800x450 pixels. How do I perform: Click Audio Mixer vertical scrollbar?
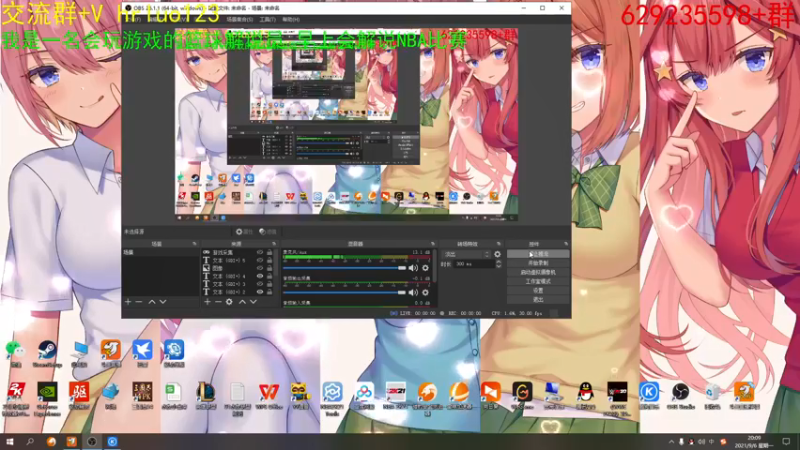[435, 265]
